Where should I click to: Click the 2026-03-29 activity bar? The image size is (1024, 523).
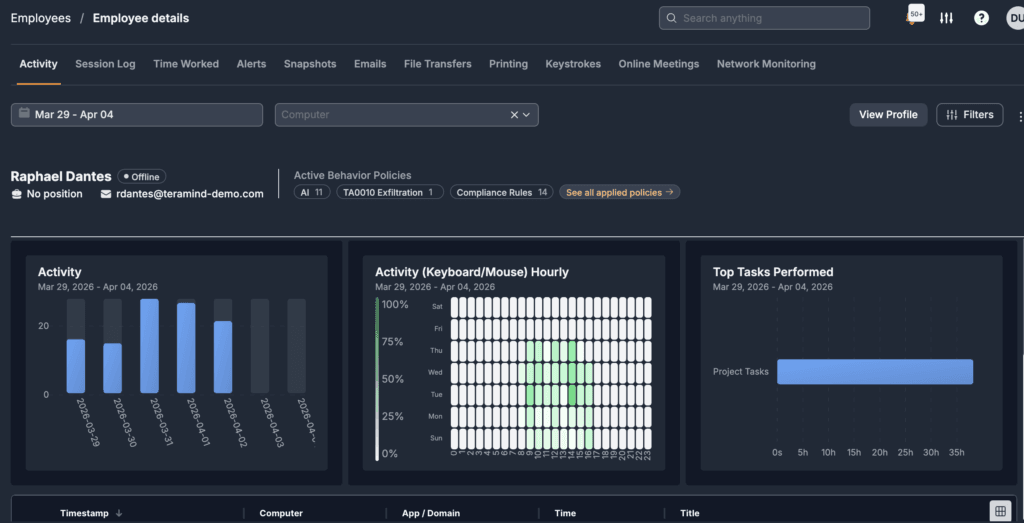pos(76,366)
